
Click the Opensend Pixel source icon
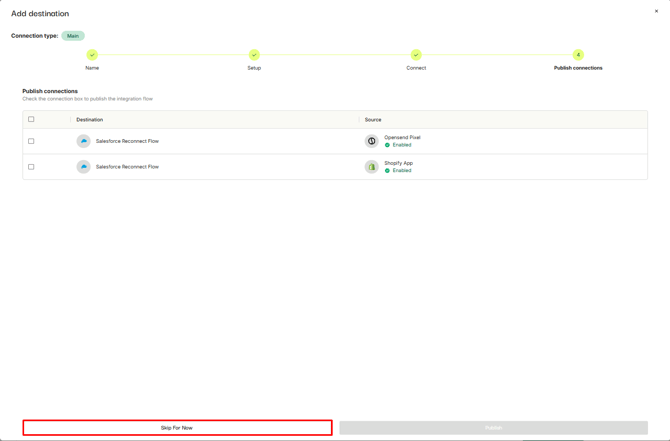pyautogui.click(x=372, y=141)
